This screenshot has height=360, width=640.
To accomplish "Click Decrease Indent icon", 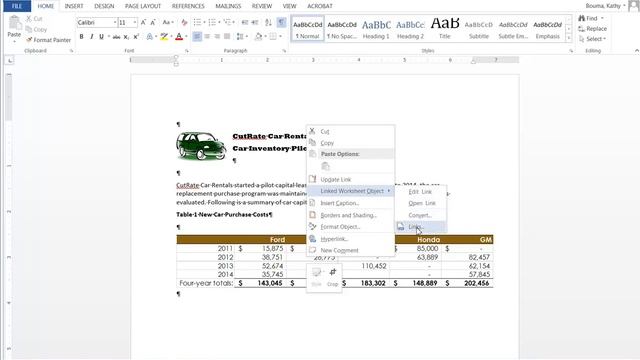I will tap(245, 22).
